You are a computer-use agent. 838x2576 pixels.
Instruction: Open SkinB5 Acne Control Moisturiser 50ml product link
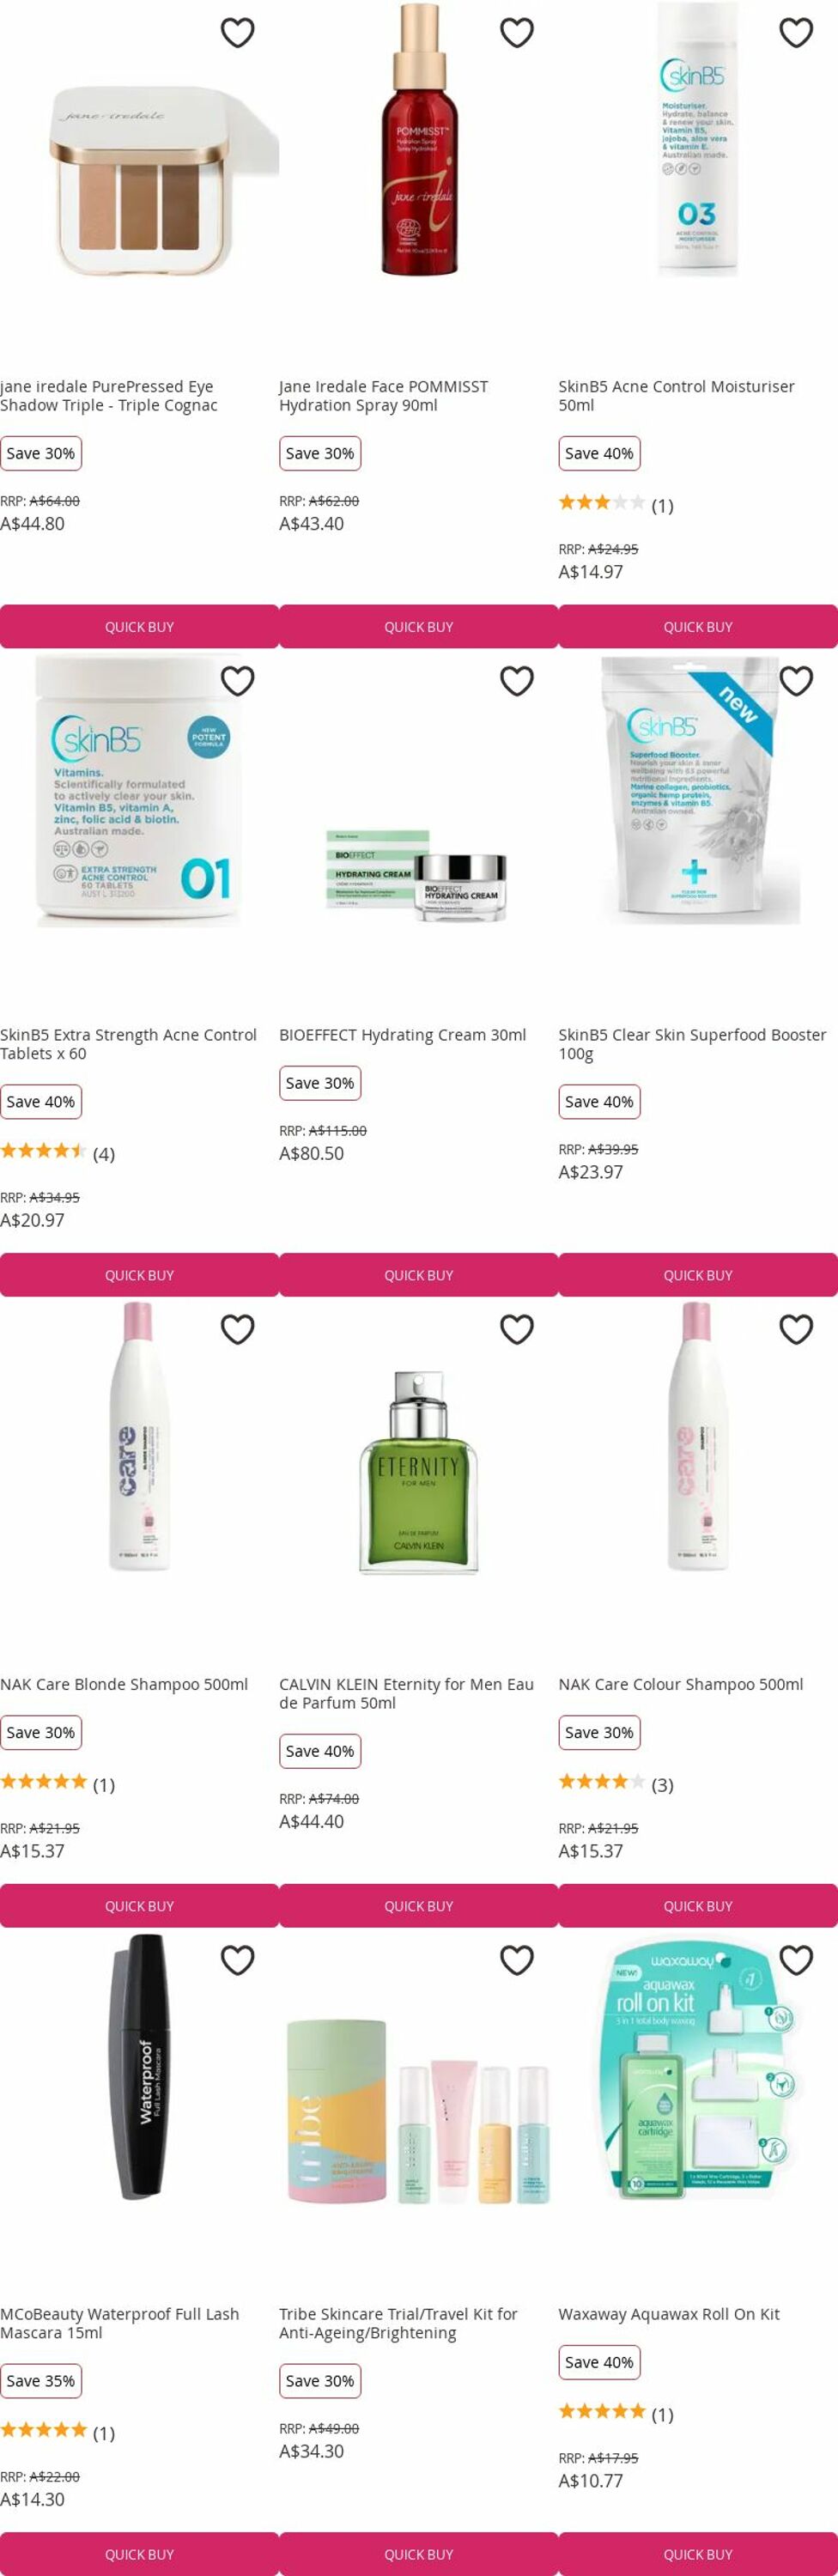coord(676,396)
